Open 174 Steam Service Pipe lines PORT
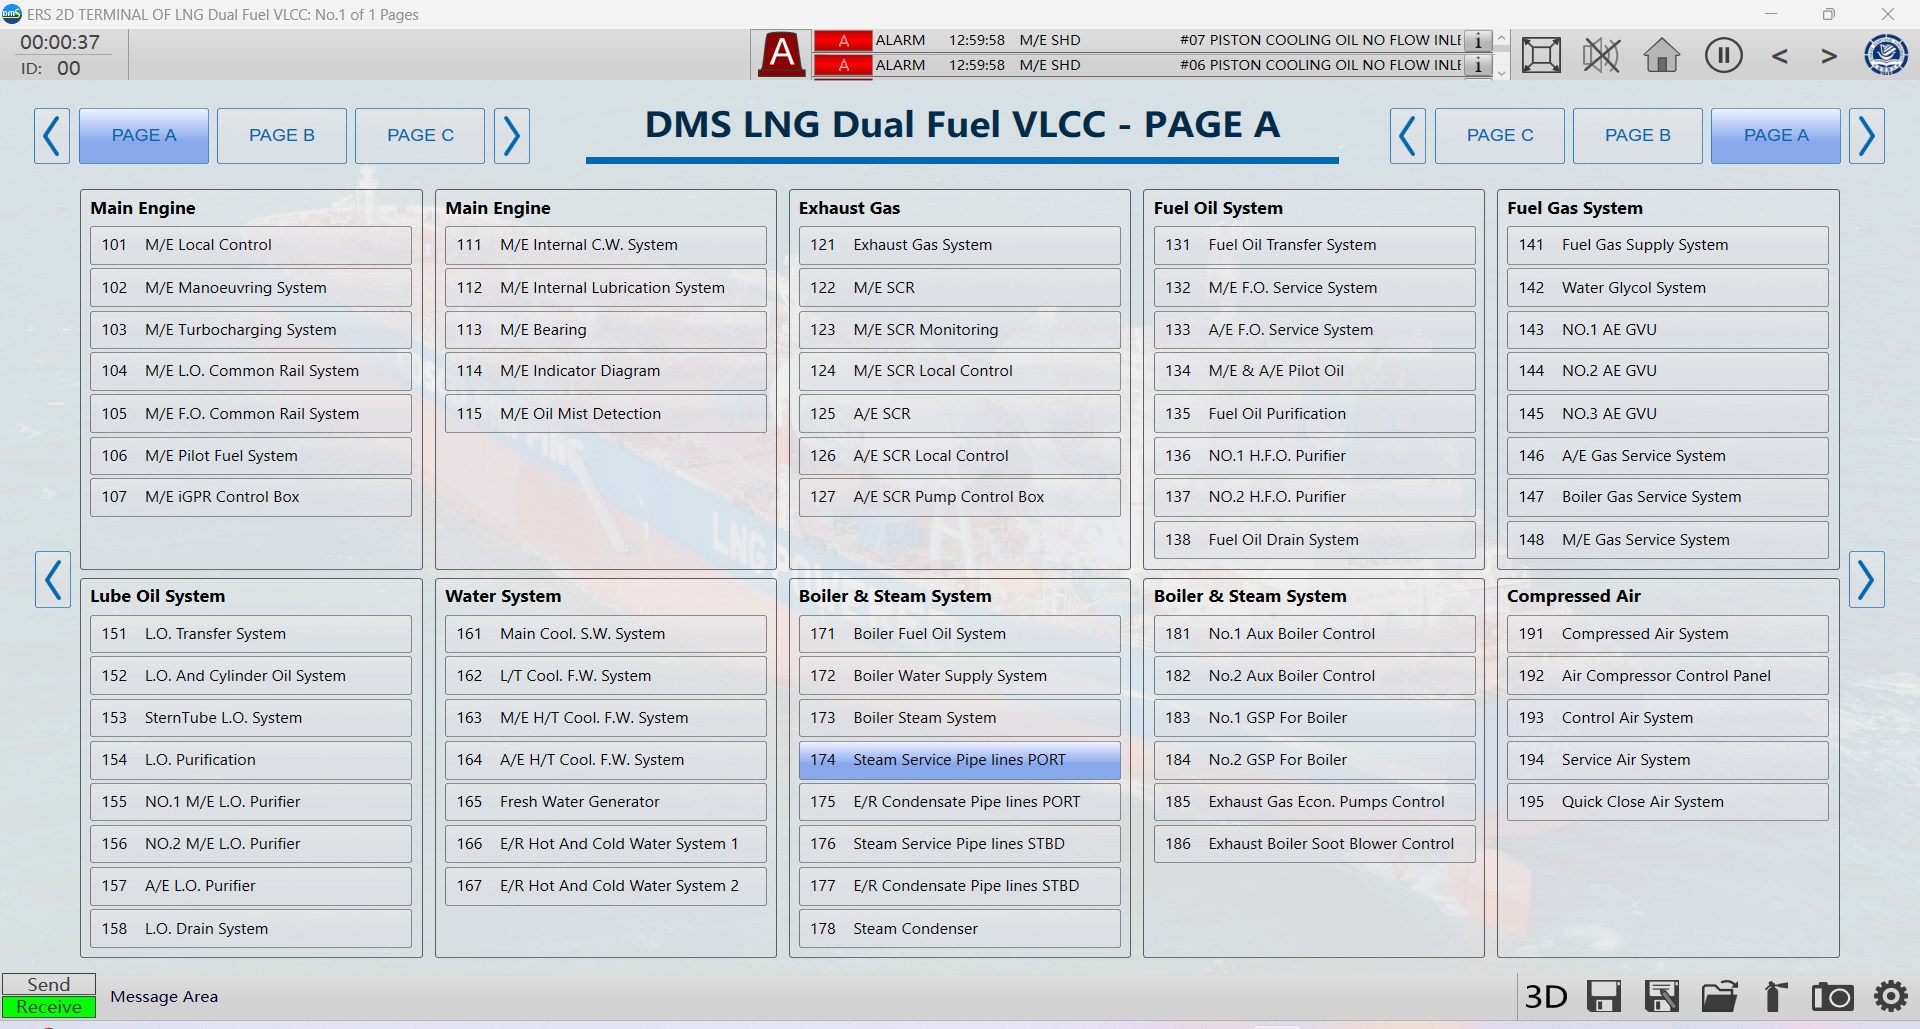This screenshot has width=1920, height=1029. pos(960,760)
